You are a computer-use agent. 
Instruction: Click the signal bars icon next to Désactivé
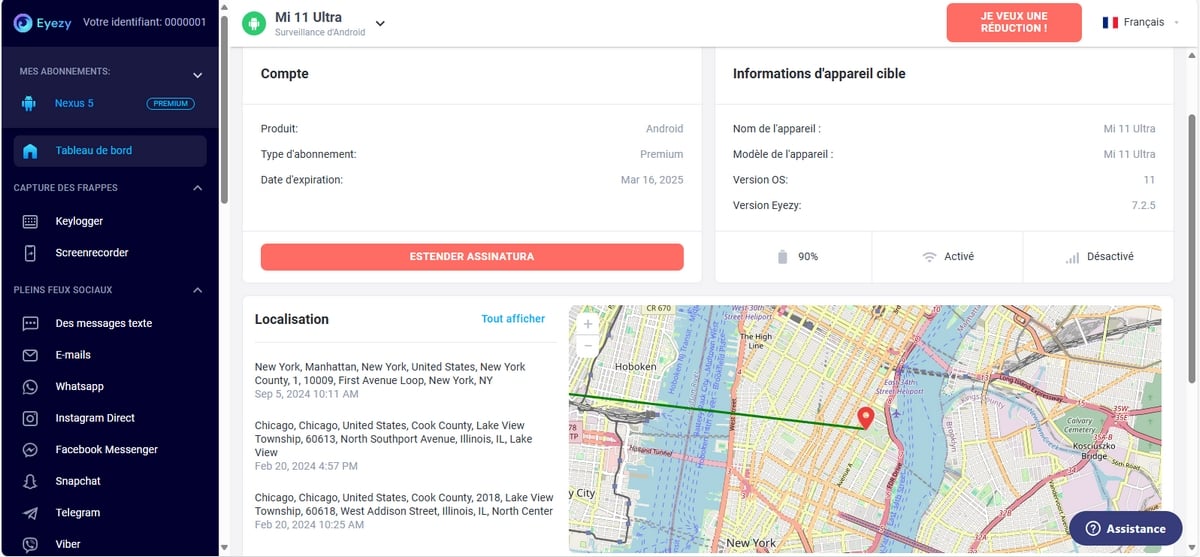pos(1072,258)
